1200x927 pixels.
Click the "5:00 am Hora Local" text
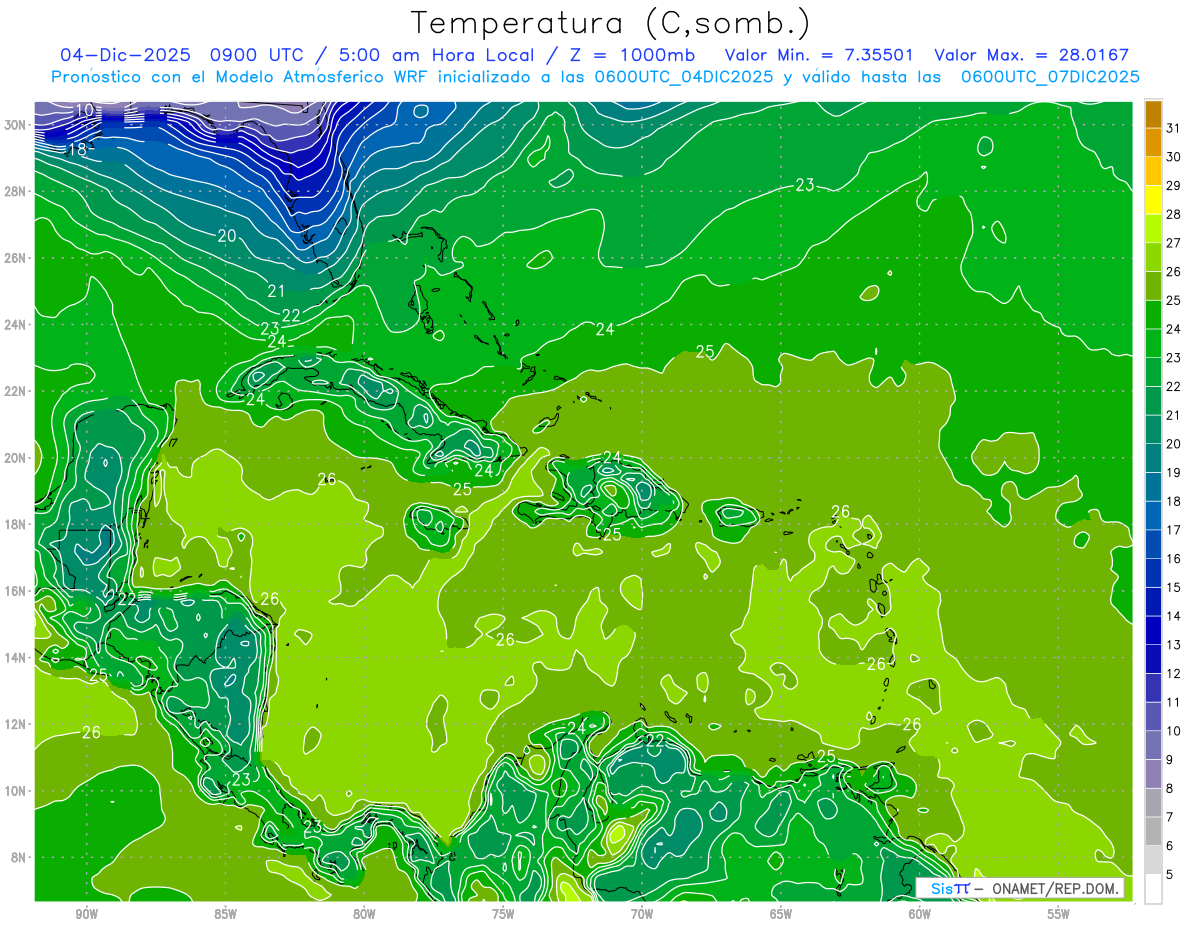point(438,55)
